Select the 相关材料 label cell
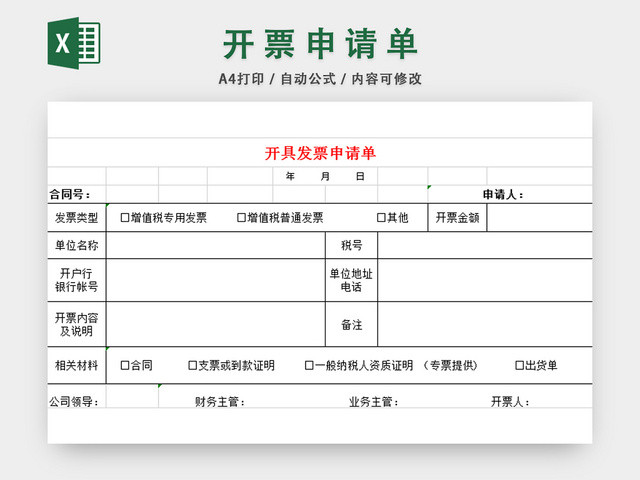The height and width of the screenshot is (480, 640). point(77,365)
